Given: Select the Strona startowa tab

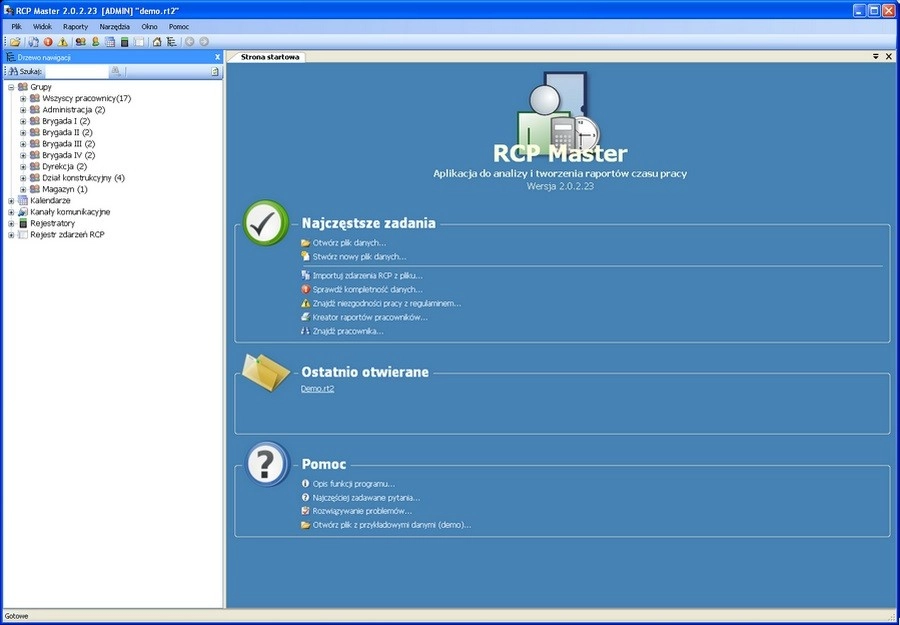Looking at the screenshot, I should pos(269,57).
